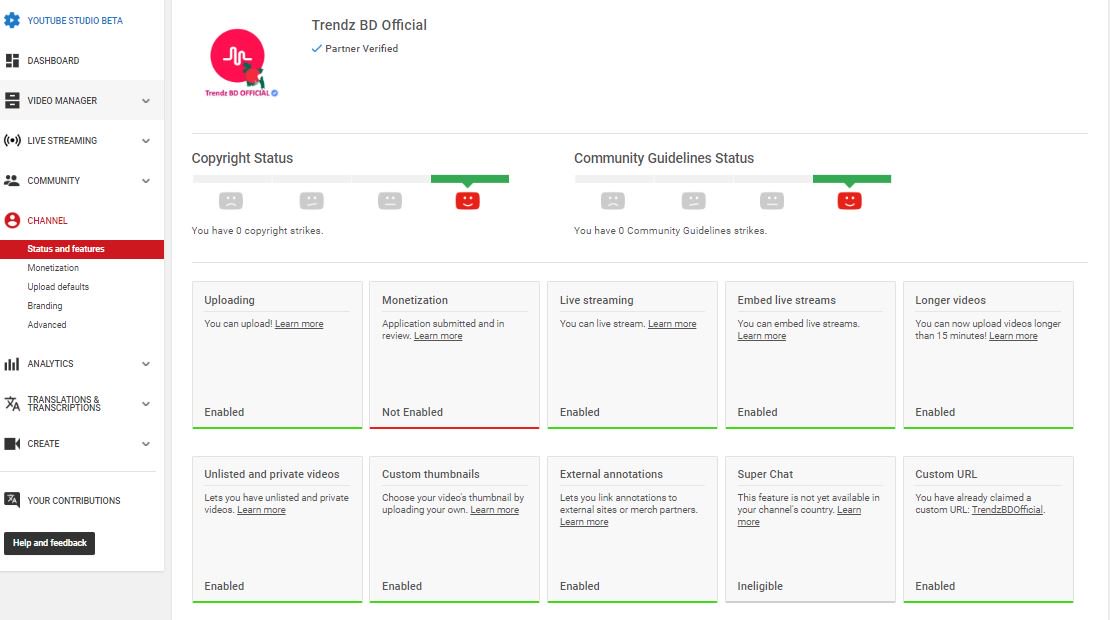Click the second grey face under Community Guidelines

[x=694, y=201]
